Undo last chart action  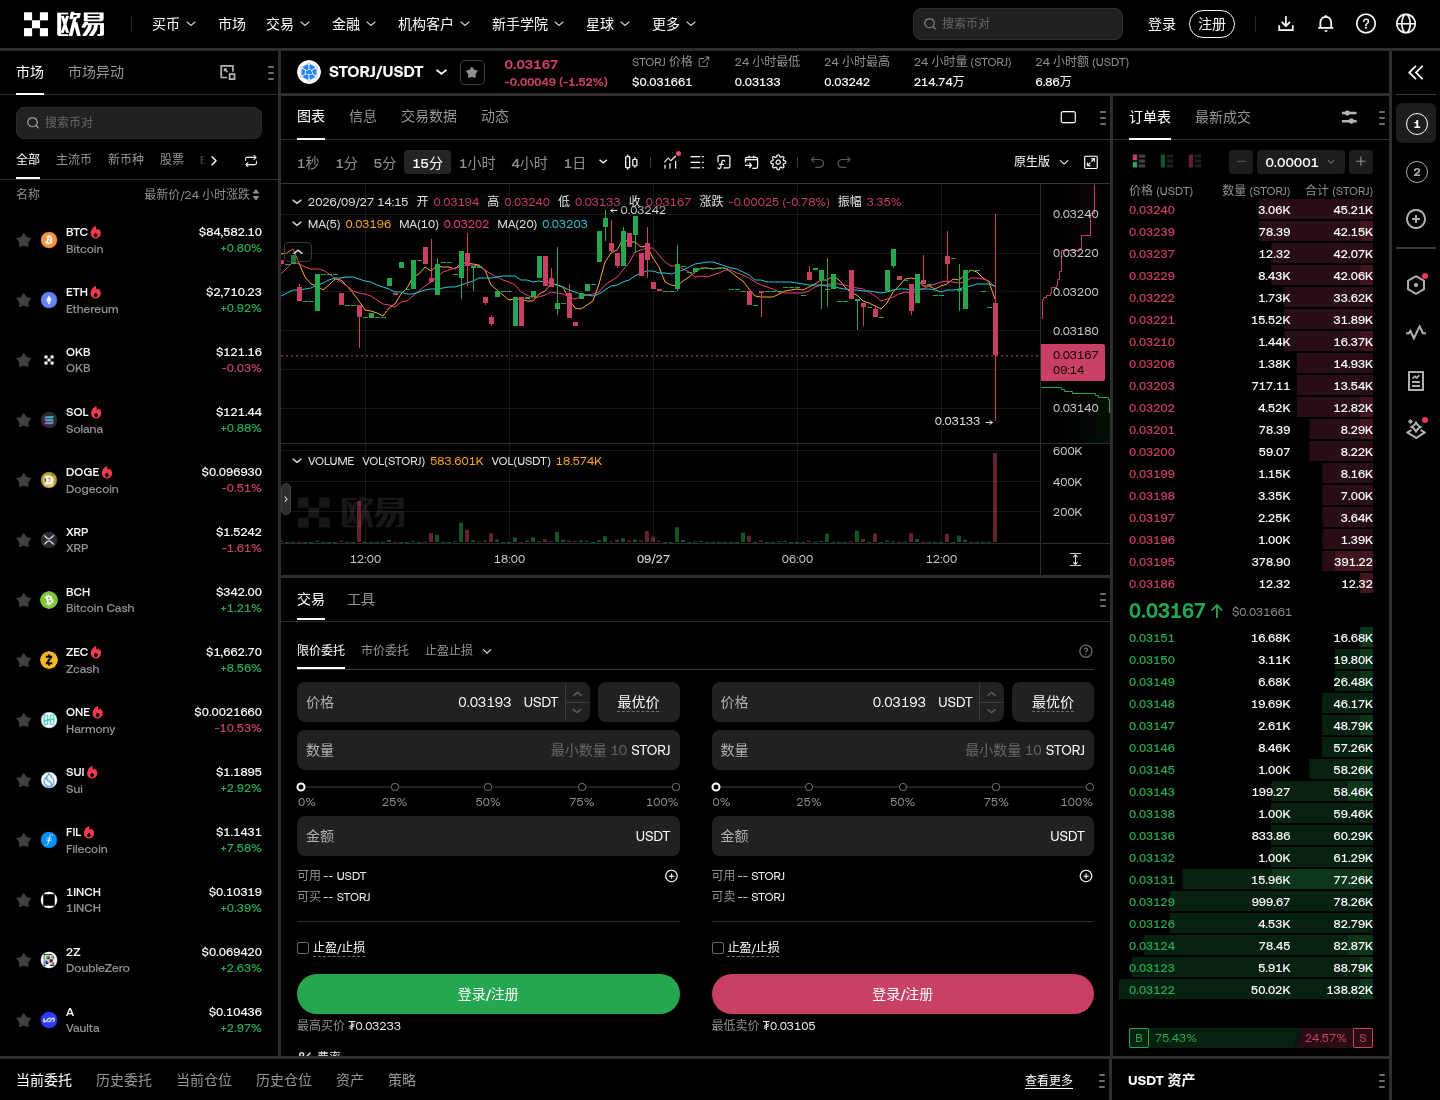click(x=817, y=162)
